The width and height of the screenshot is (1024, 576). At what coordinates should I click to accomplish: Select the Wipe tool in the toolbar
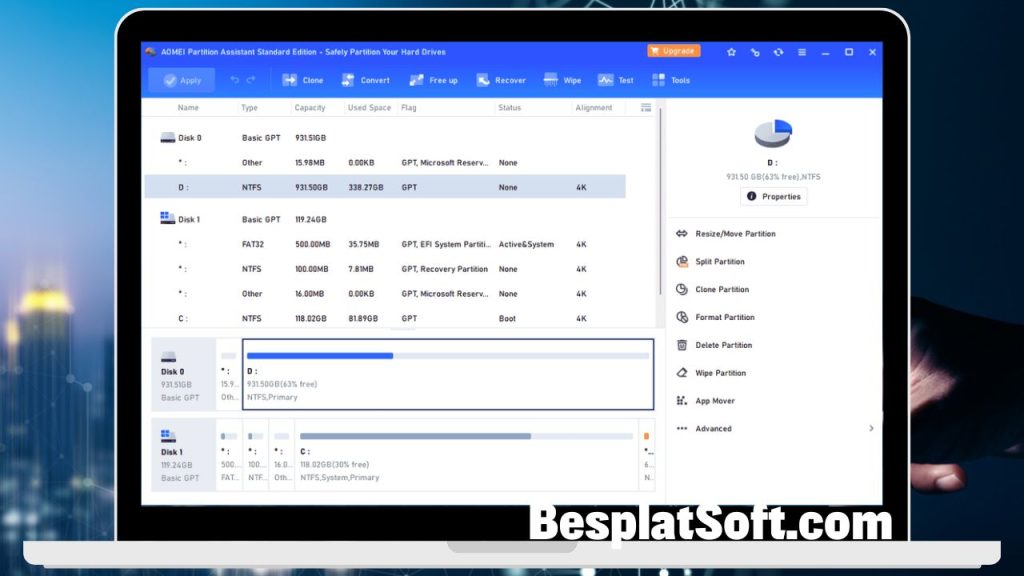562,80
